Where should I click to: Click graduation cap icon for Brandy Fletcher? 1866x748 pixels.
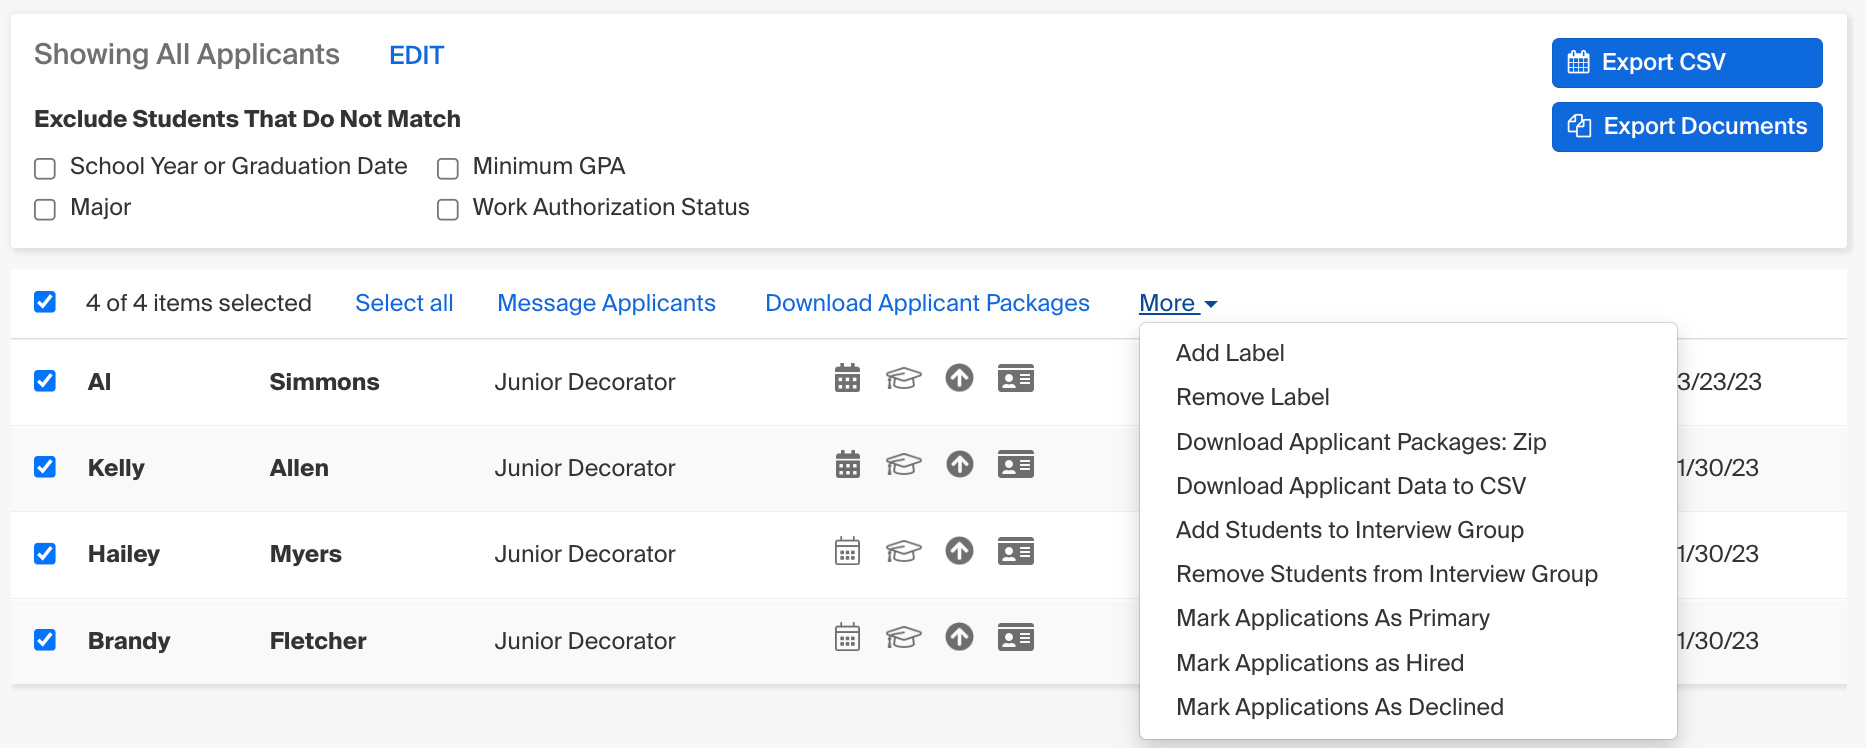coord(903,637)
